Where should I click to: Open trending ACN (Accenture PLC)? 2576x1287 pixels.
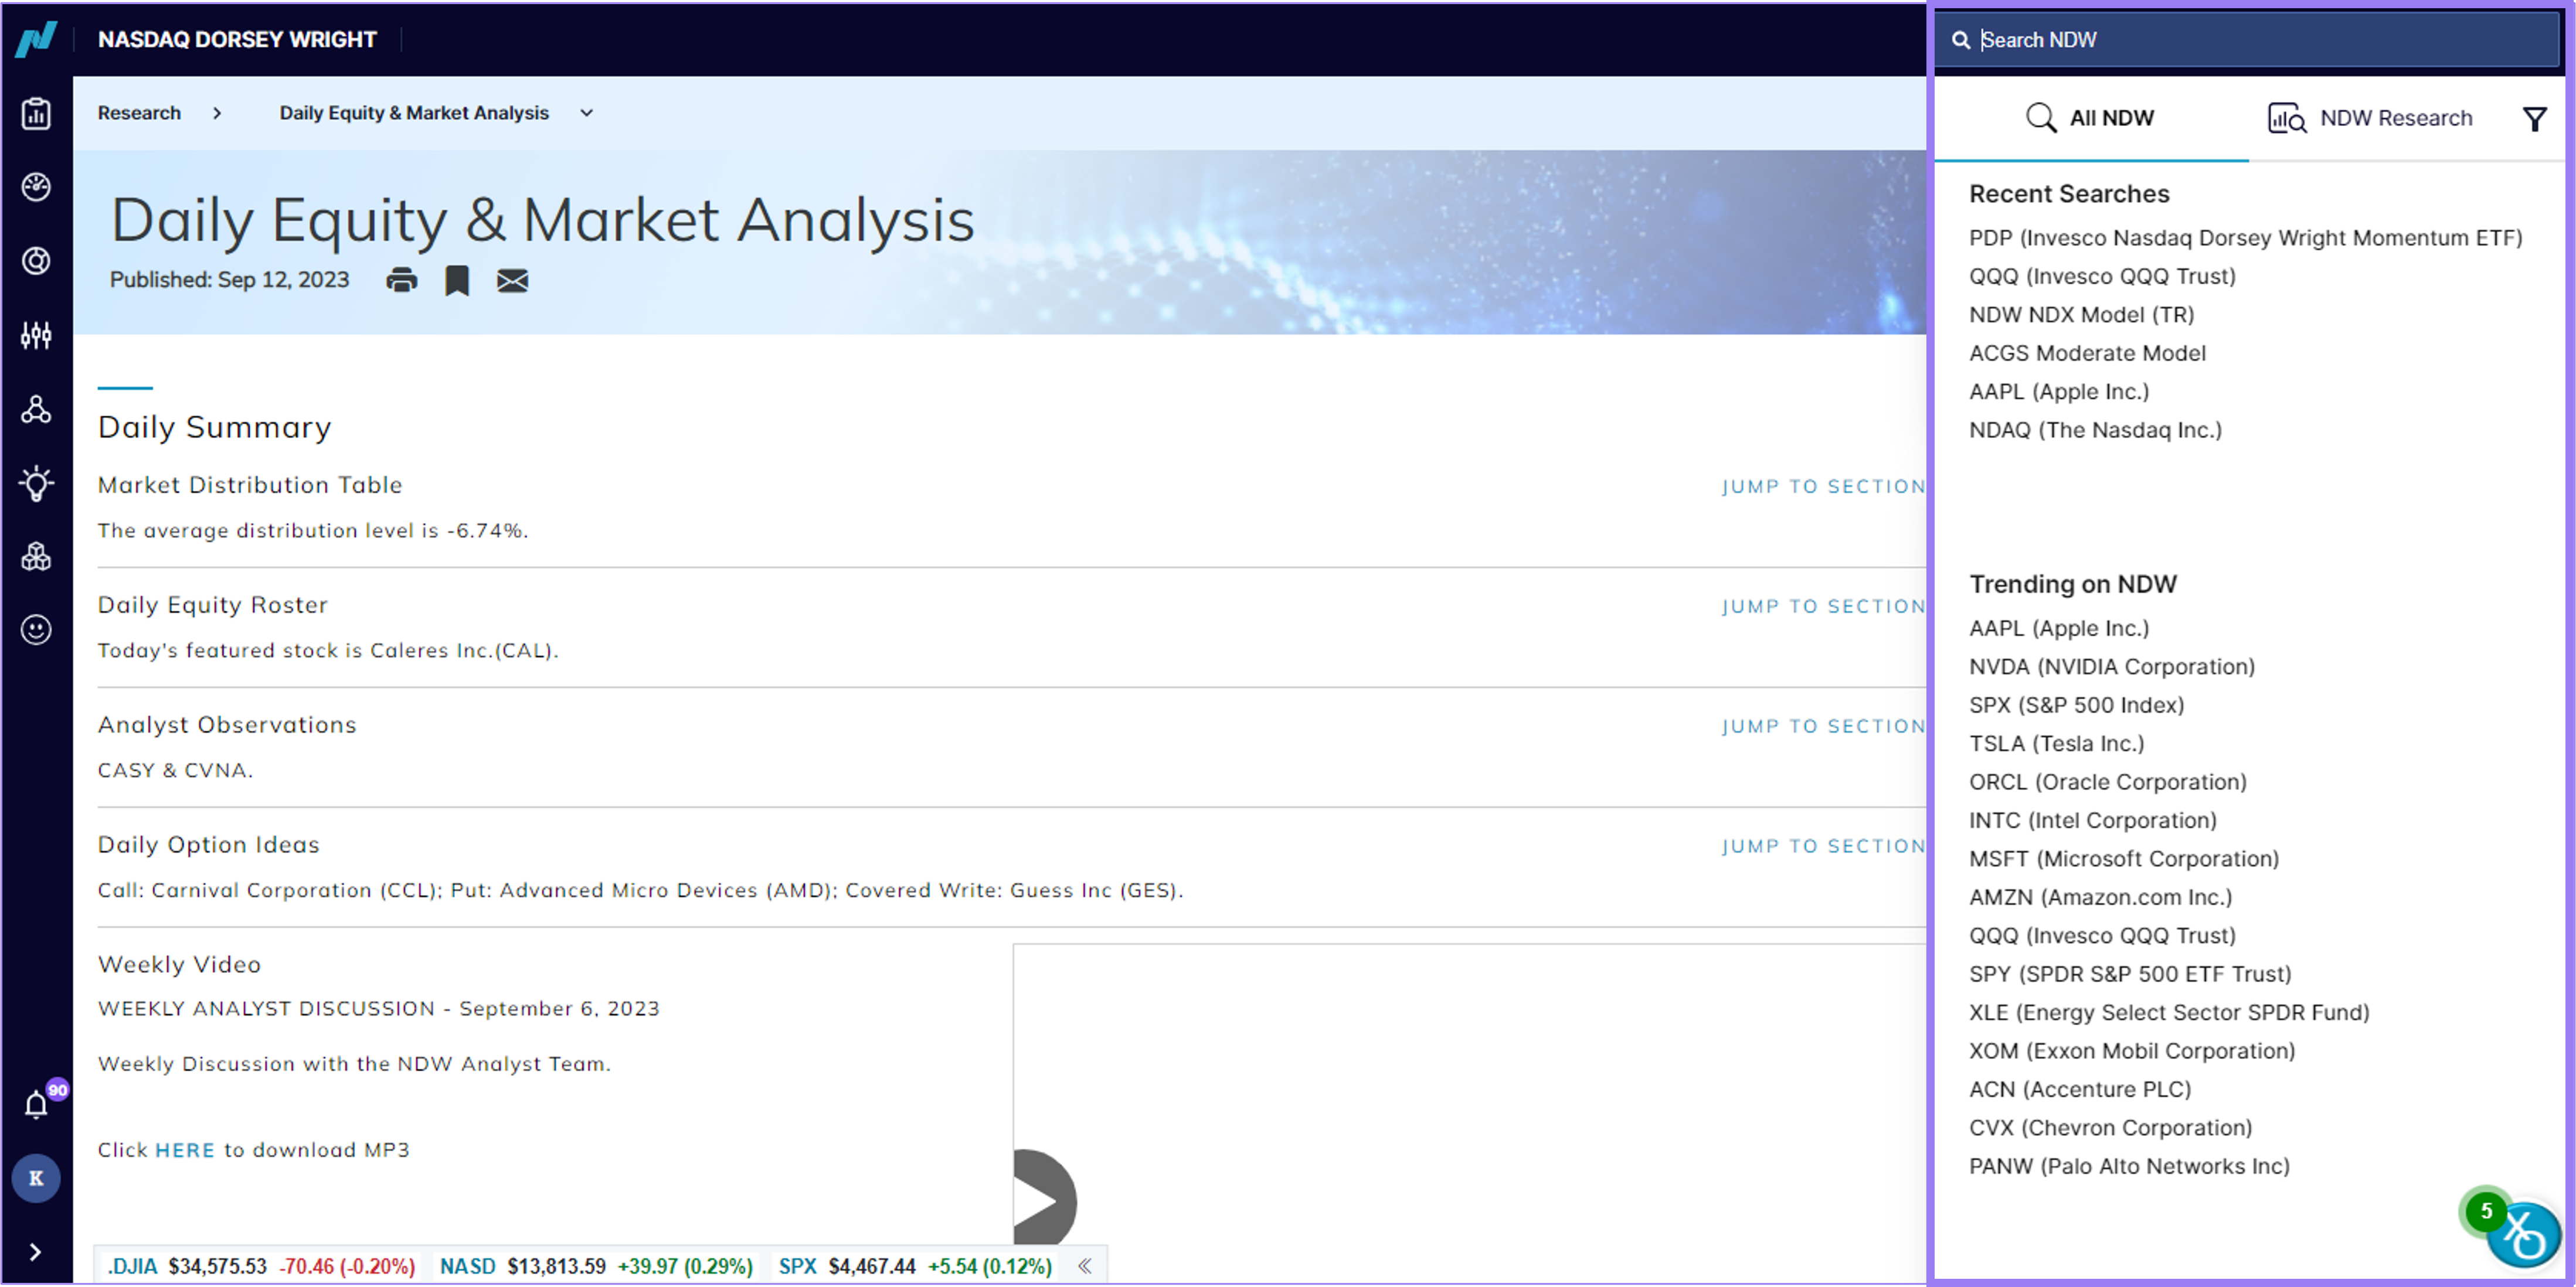2080,1090
